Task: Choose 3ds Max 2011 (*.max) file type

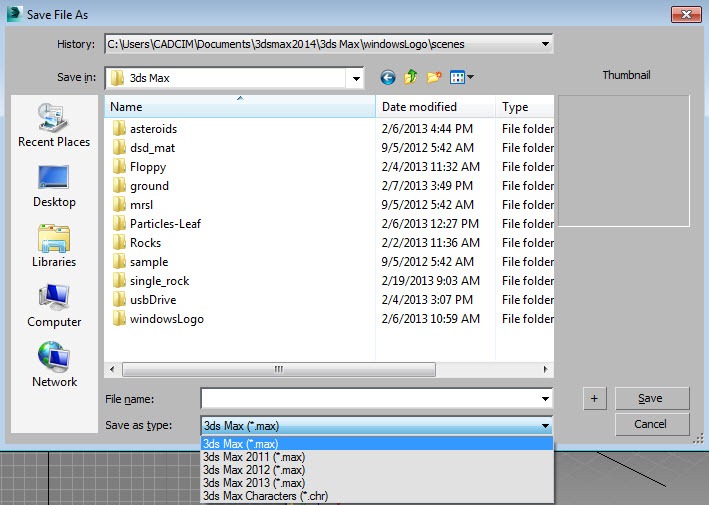Action: click(377, 457)
